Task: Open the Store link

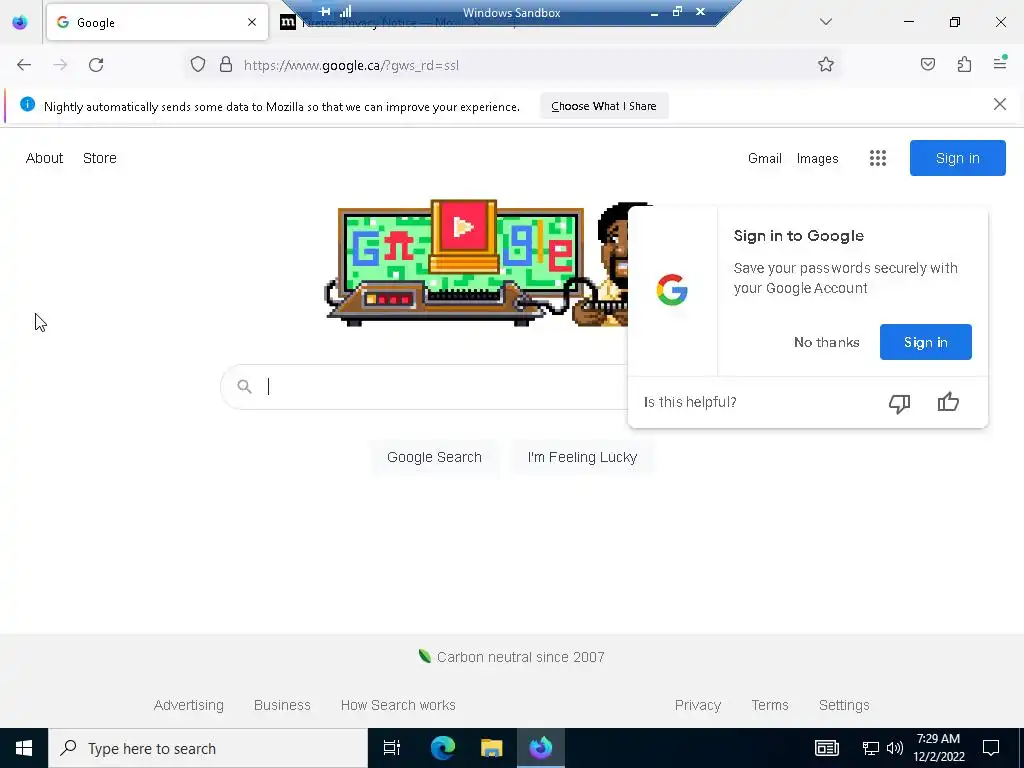Action: point(100,158)
